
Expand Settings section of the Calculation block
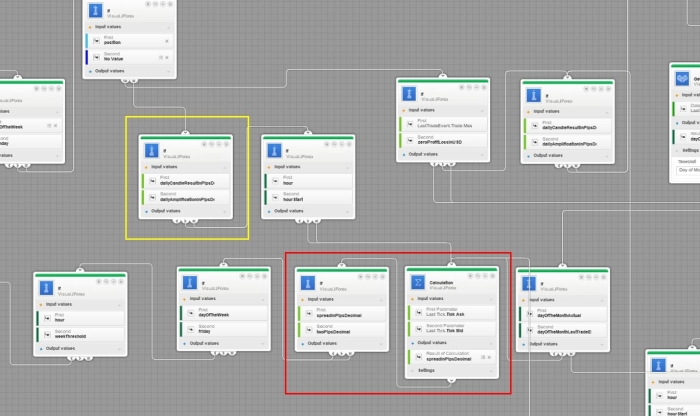click(491, 371)
